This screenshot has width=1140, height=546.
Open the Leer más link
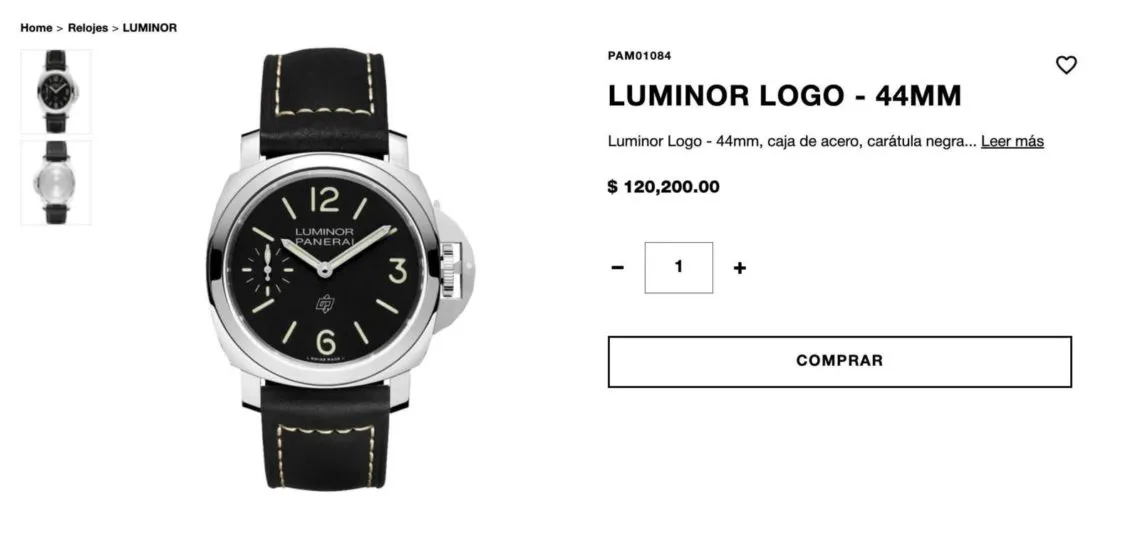click(x=1012, y=141)
